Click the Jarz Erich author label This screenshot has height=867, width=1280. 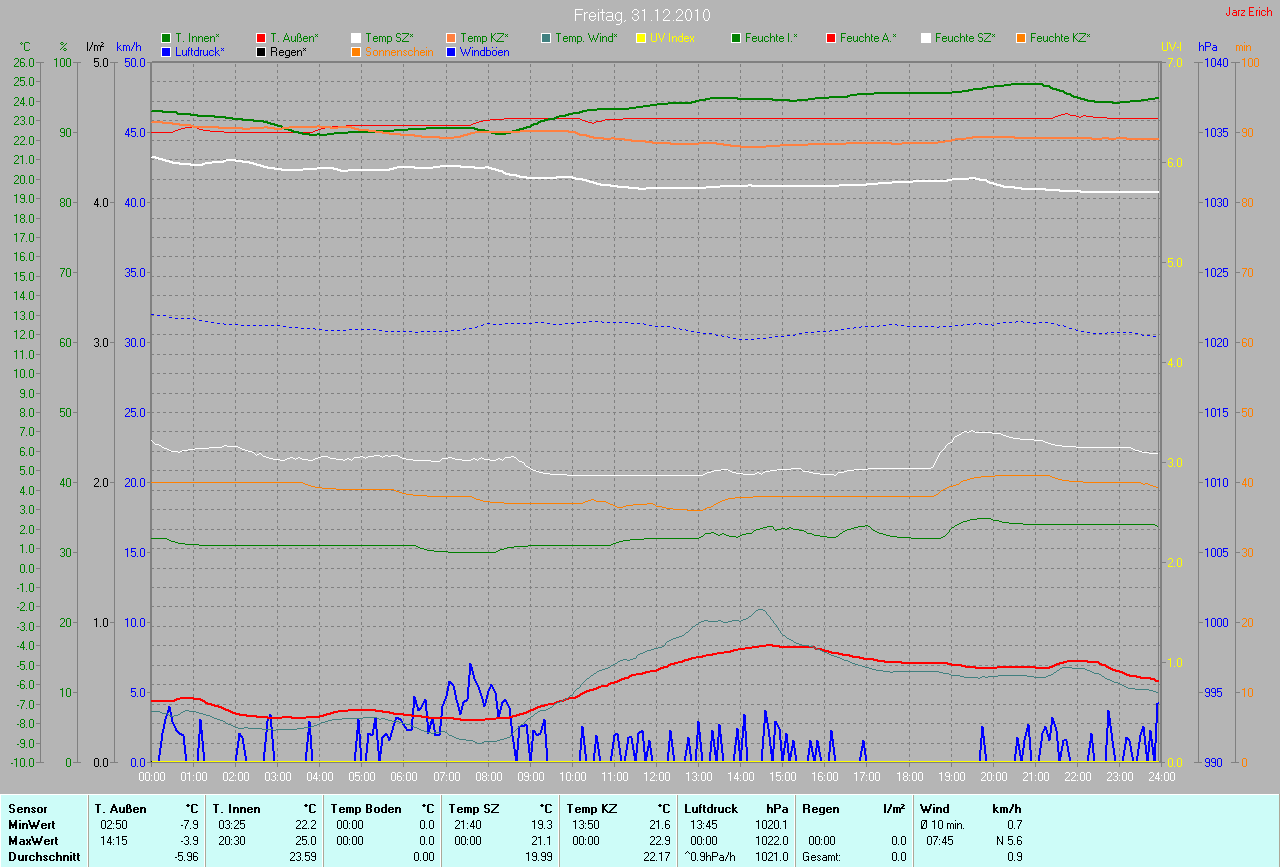(x=1248, y=12)
